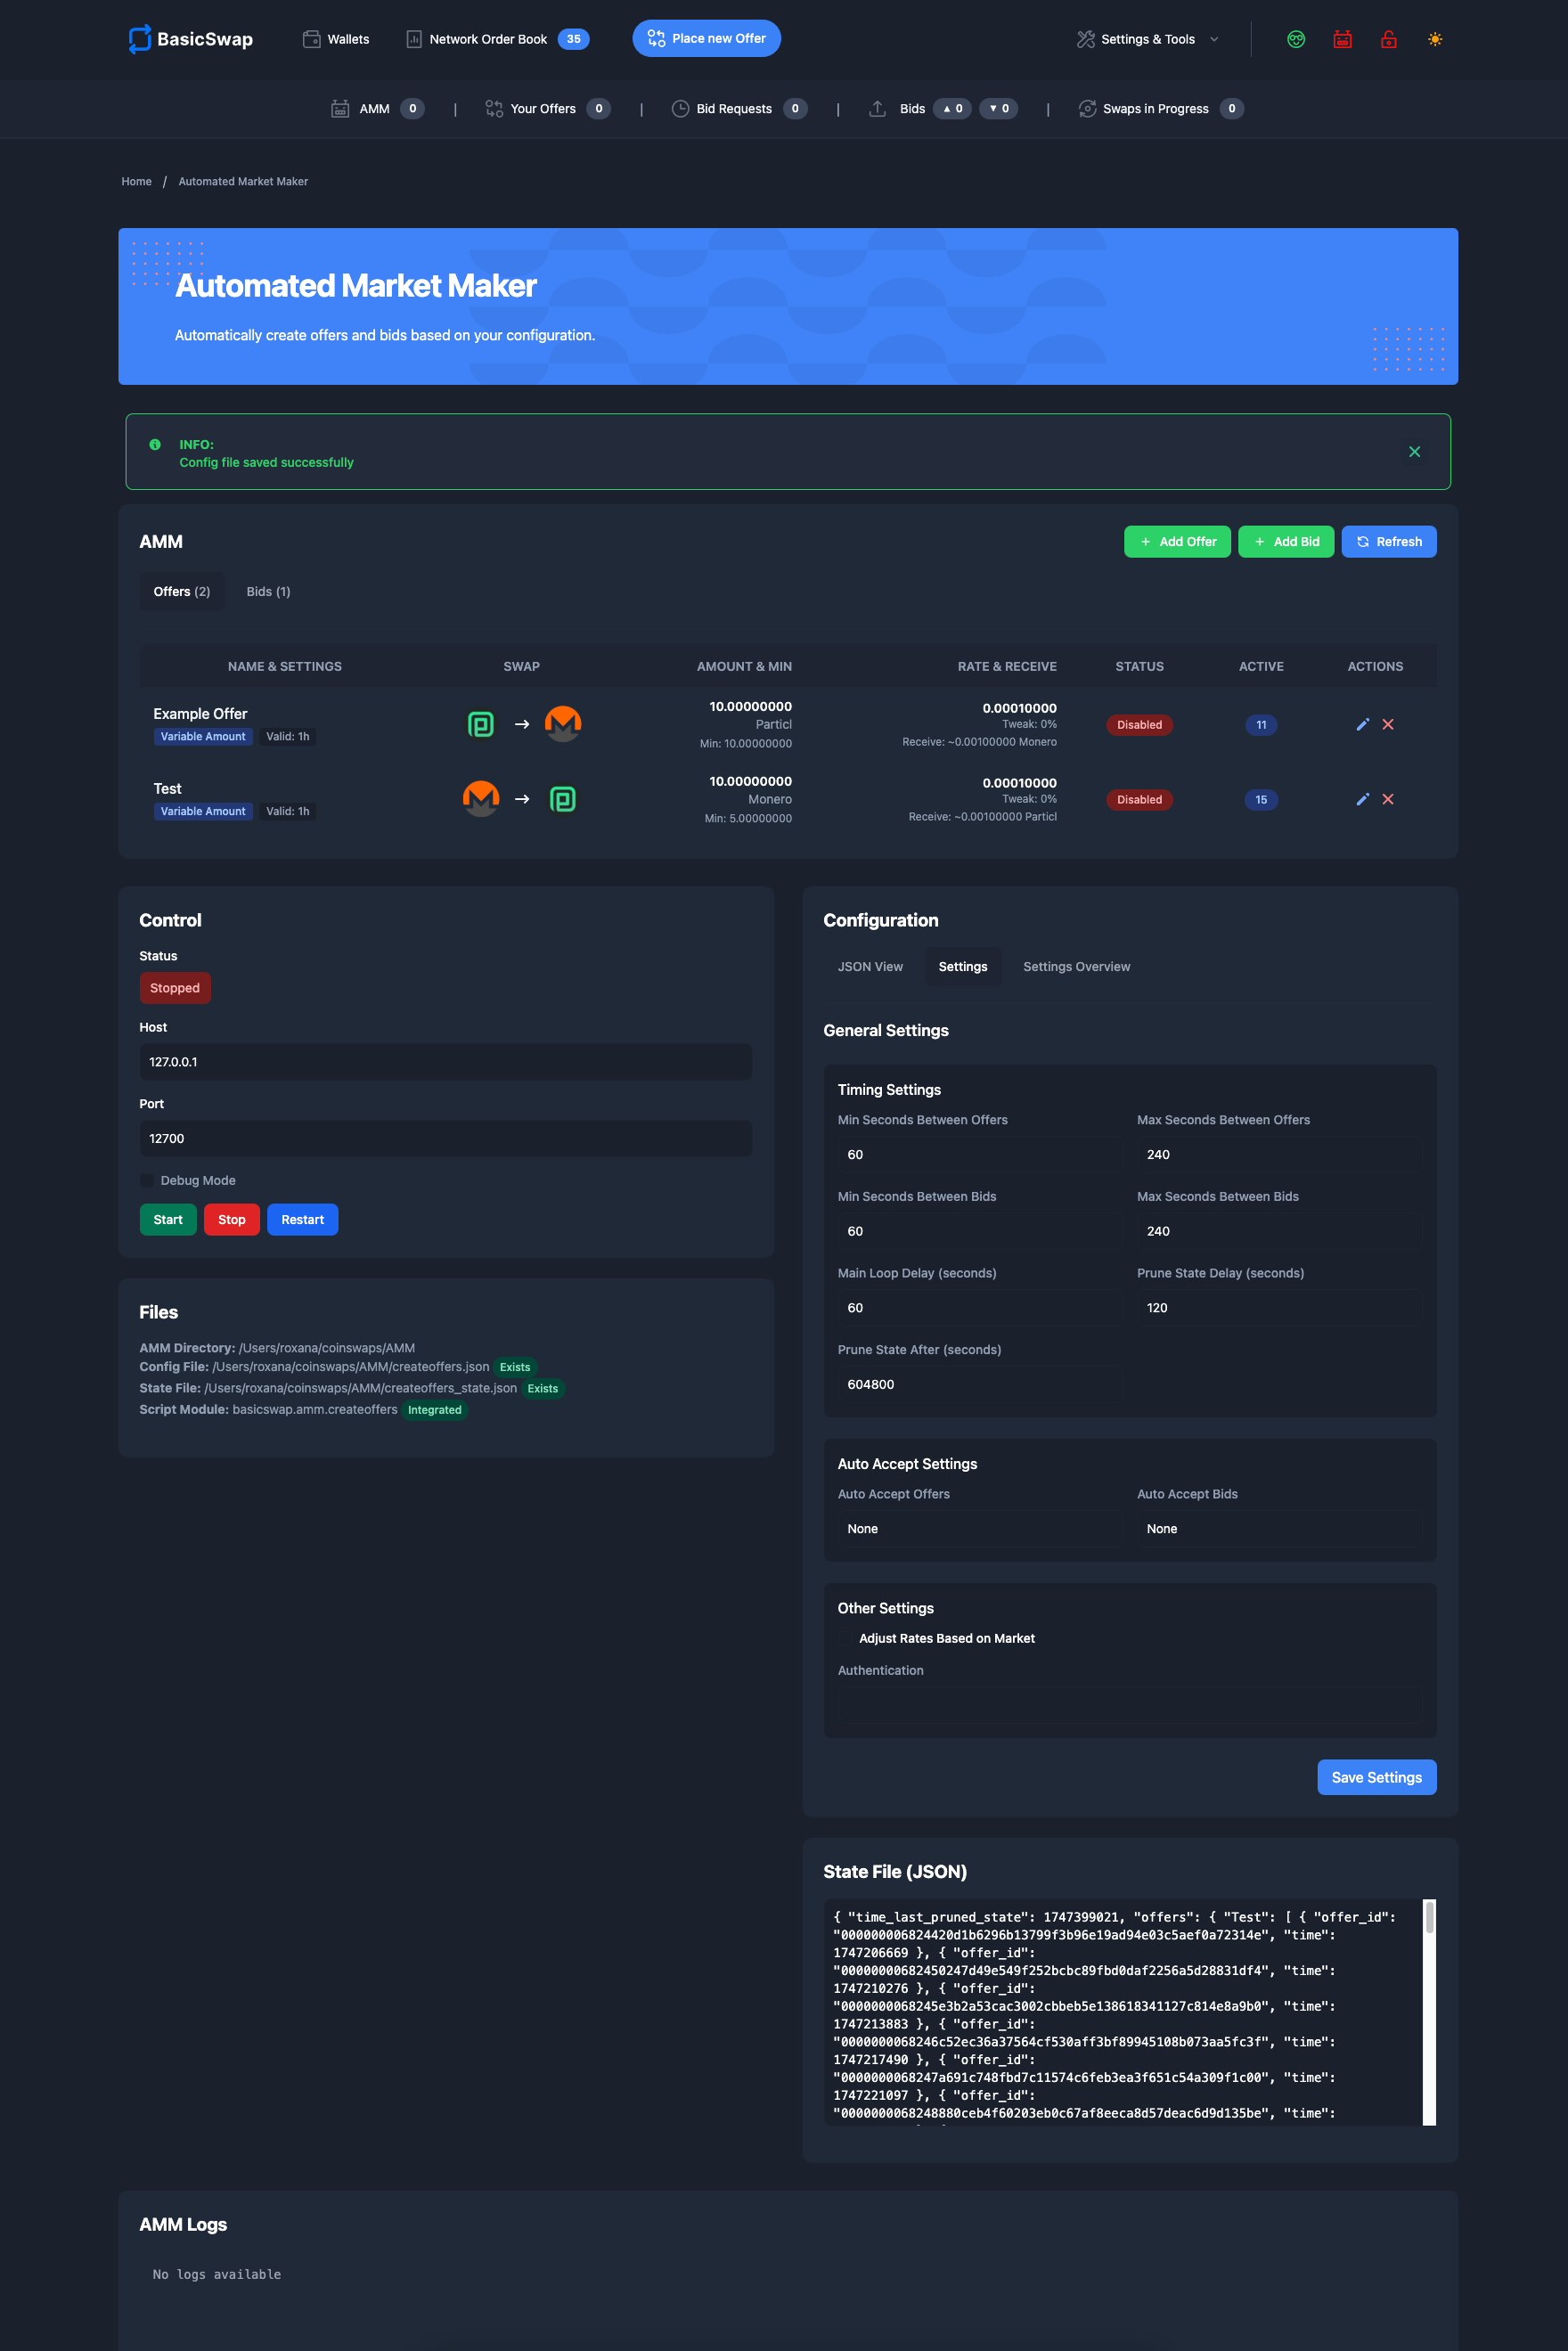Click the green info icon in the alert
The width and height of the screenshot is (1568, 2351).
(x=155, y=444)
